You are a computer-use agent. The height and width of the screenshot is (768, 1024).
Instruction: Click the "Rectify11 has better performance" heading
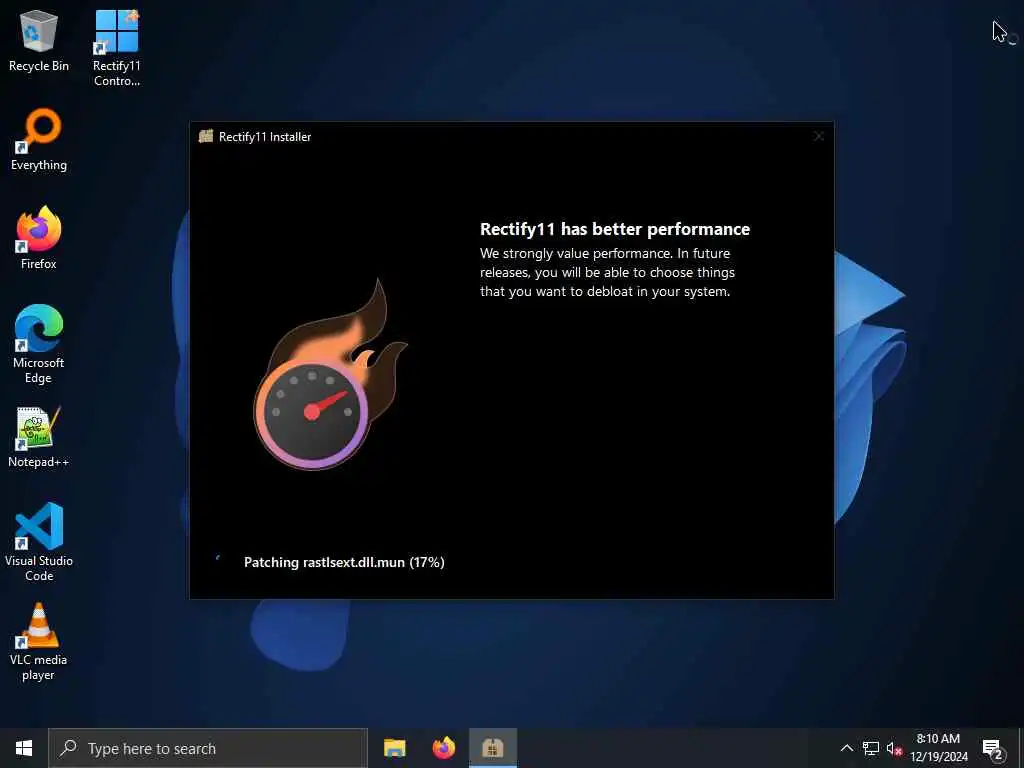point(615,229)
